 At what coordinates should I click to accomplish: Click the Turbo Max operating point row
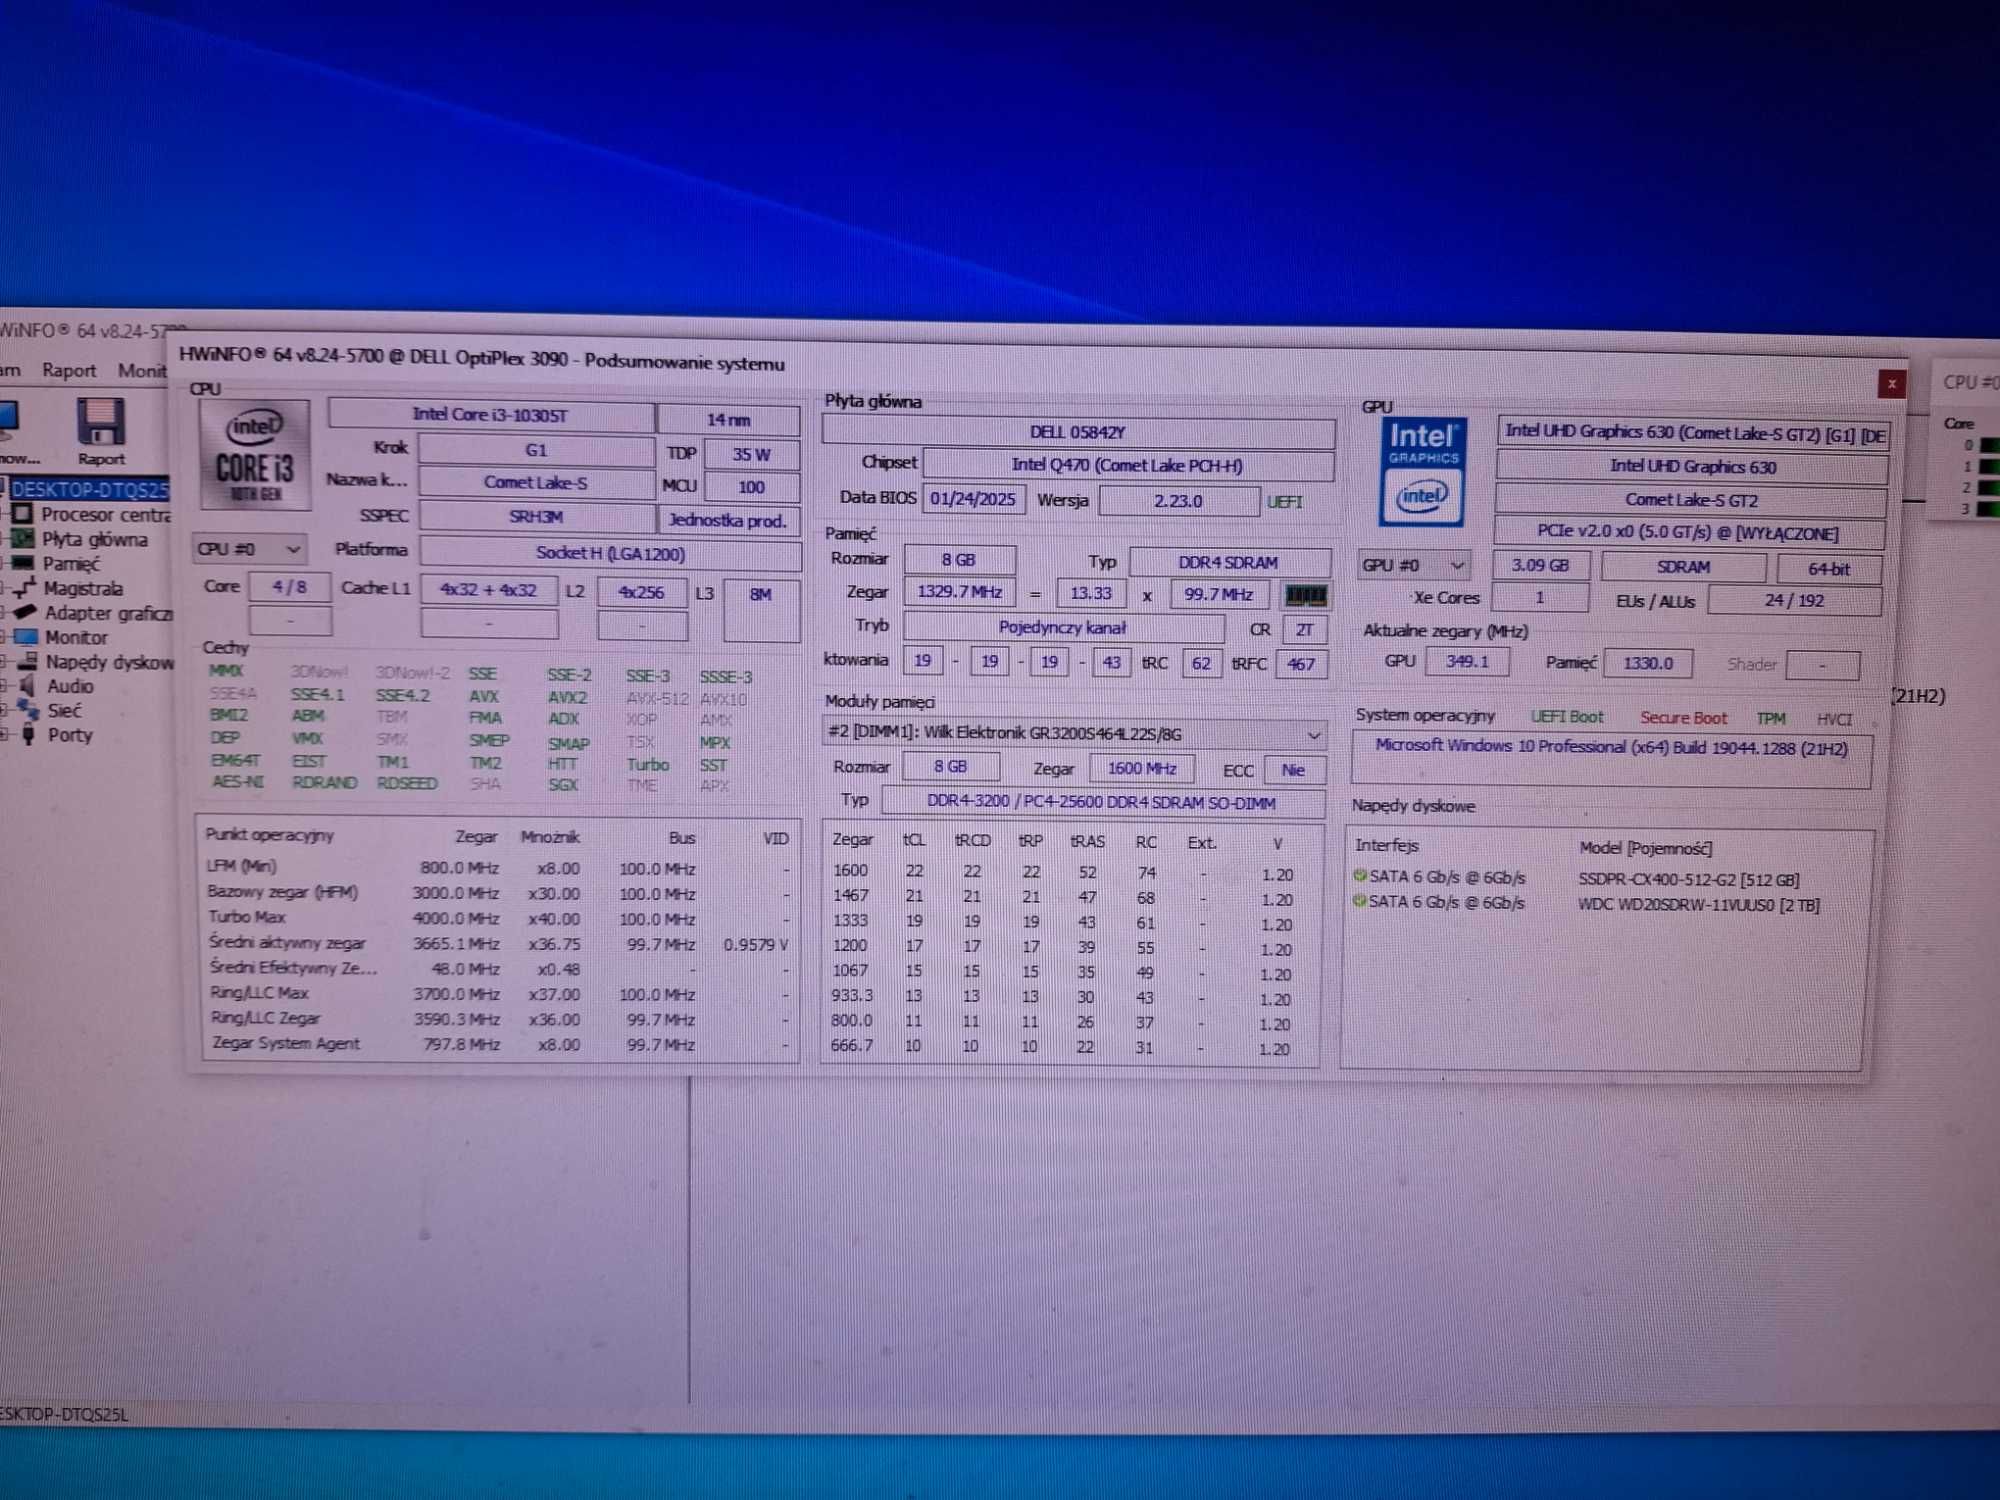click(499, 918)
